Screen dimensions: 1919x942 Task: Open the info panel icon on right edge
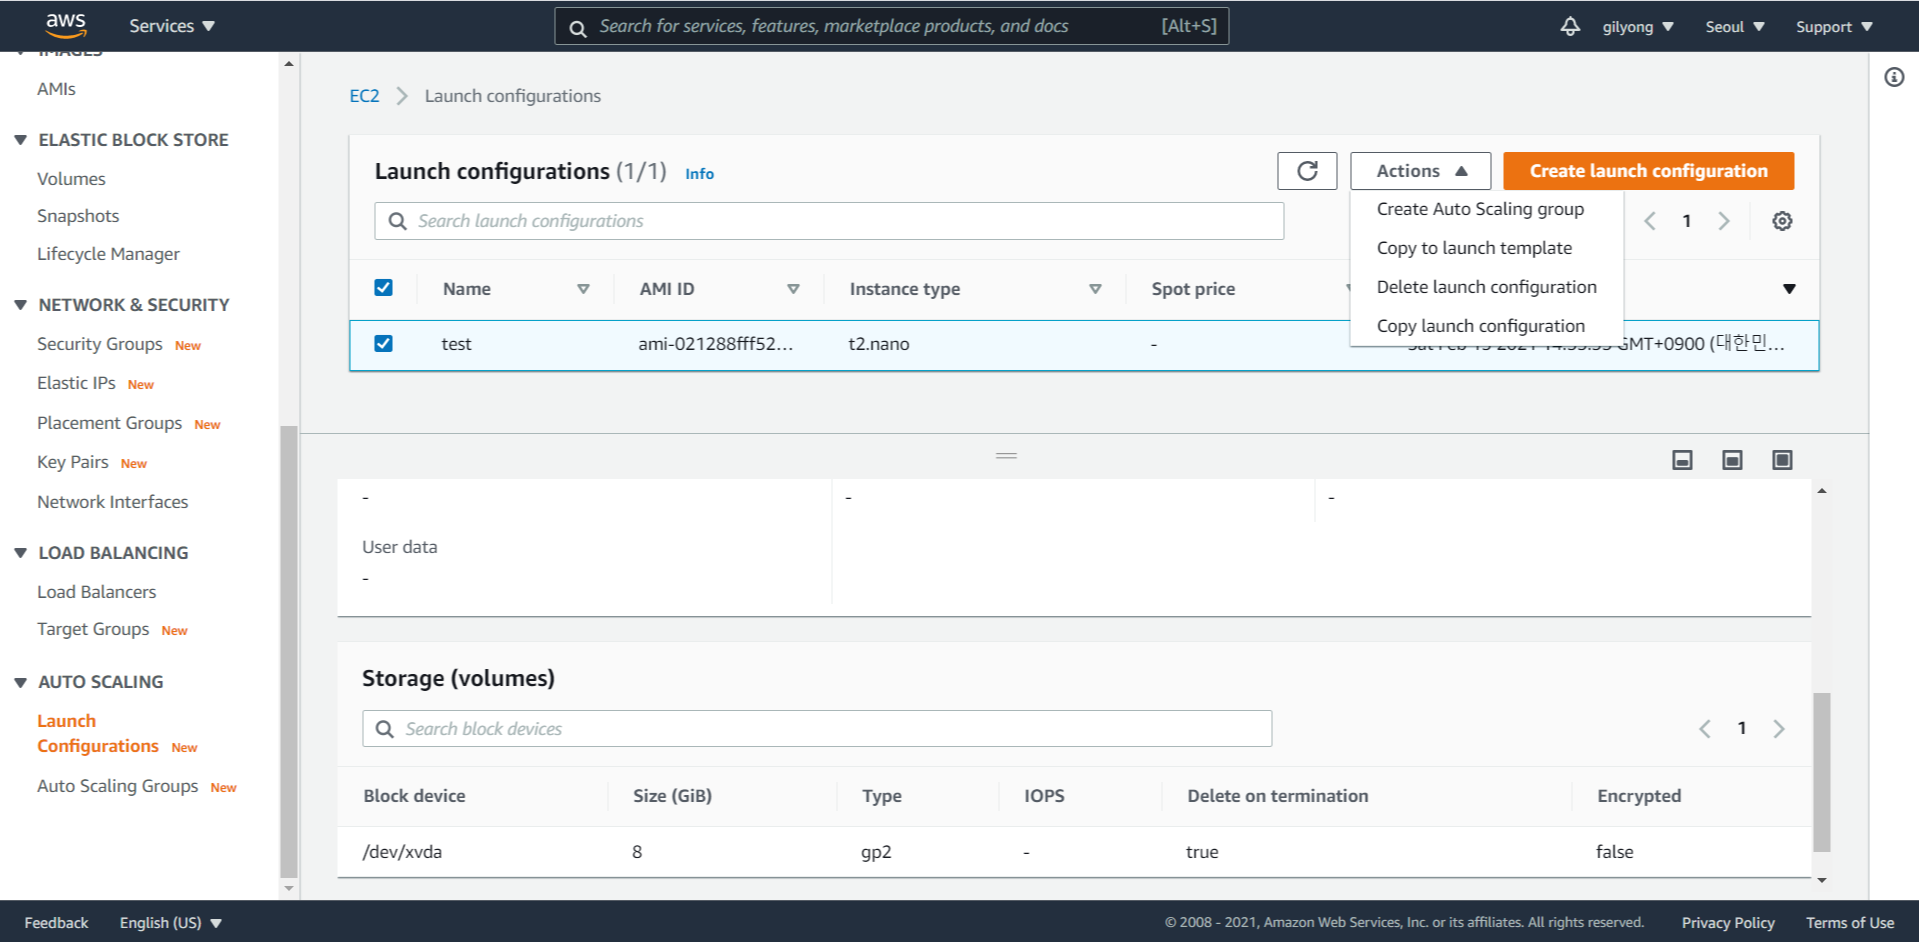click(x=1894, y=77)
